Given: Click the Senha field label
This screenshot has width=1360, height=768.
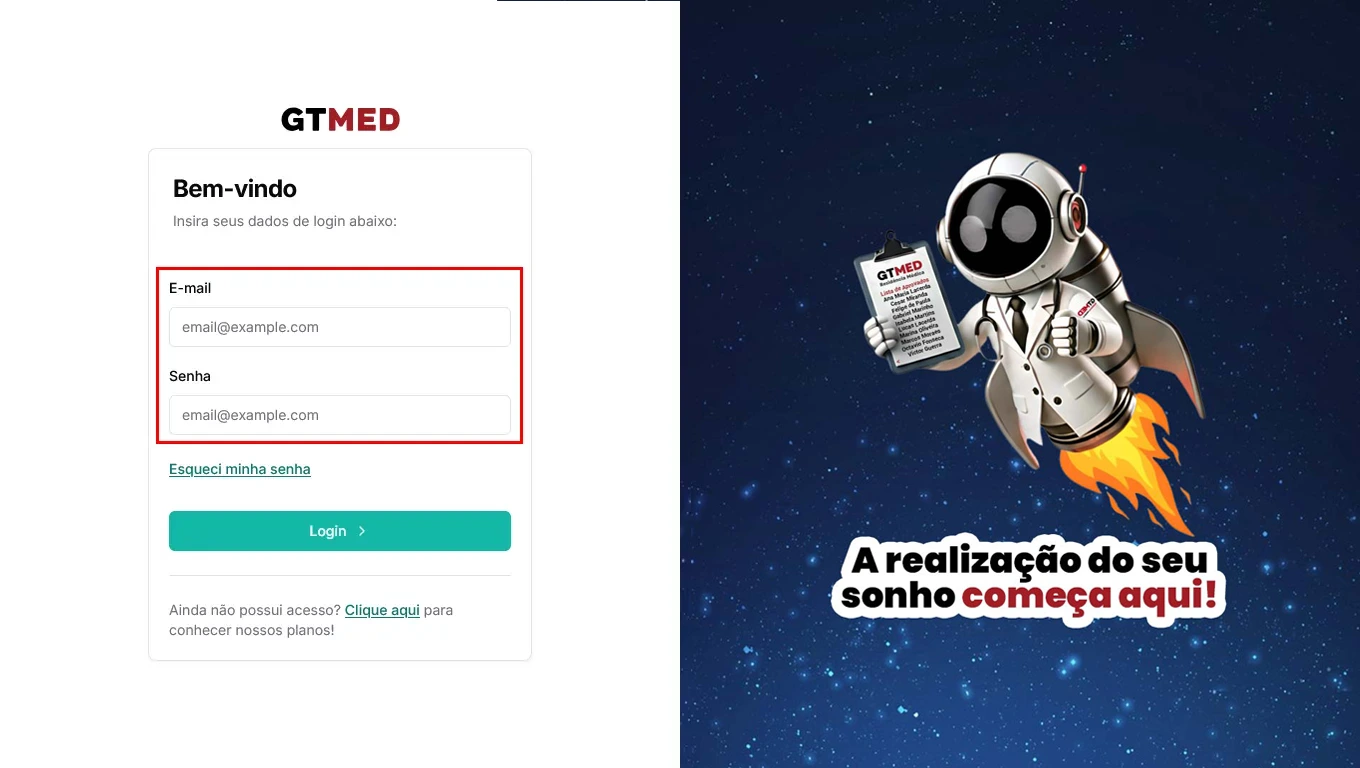Looking at the screenshot, I should [x=190, y=376].
